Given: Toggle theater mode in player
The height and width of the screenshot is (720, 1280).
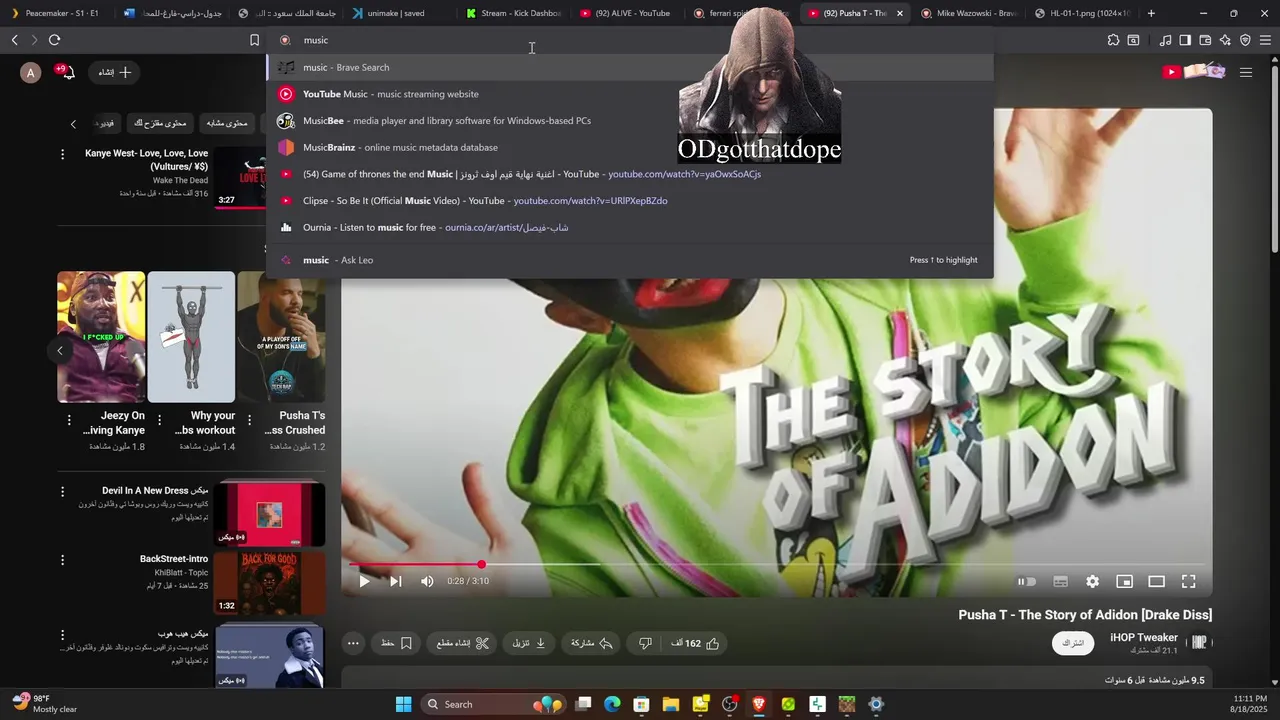Looking at the screenshot, I should pos(1156,581).
